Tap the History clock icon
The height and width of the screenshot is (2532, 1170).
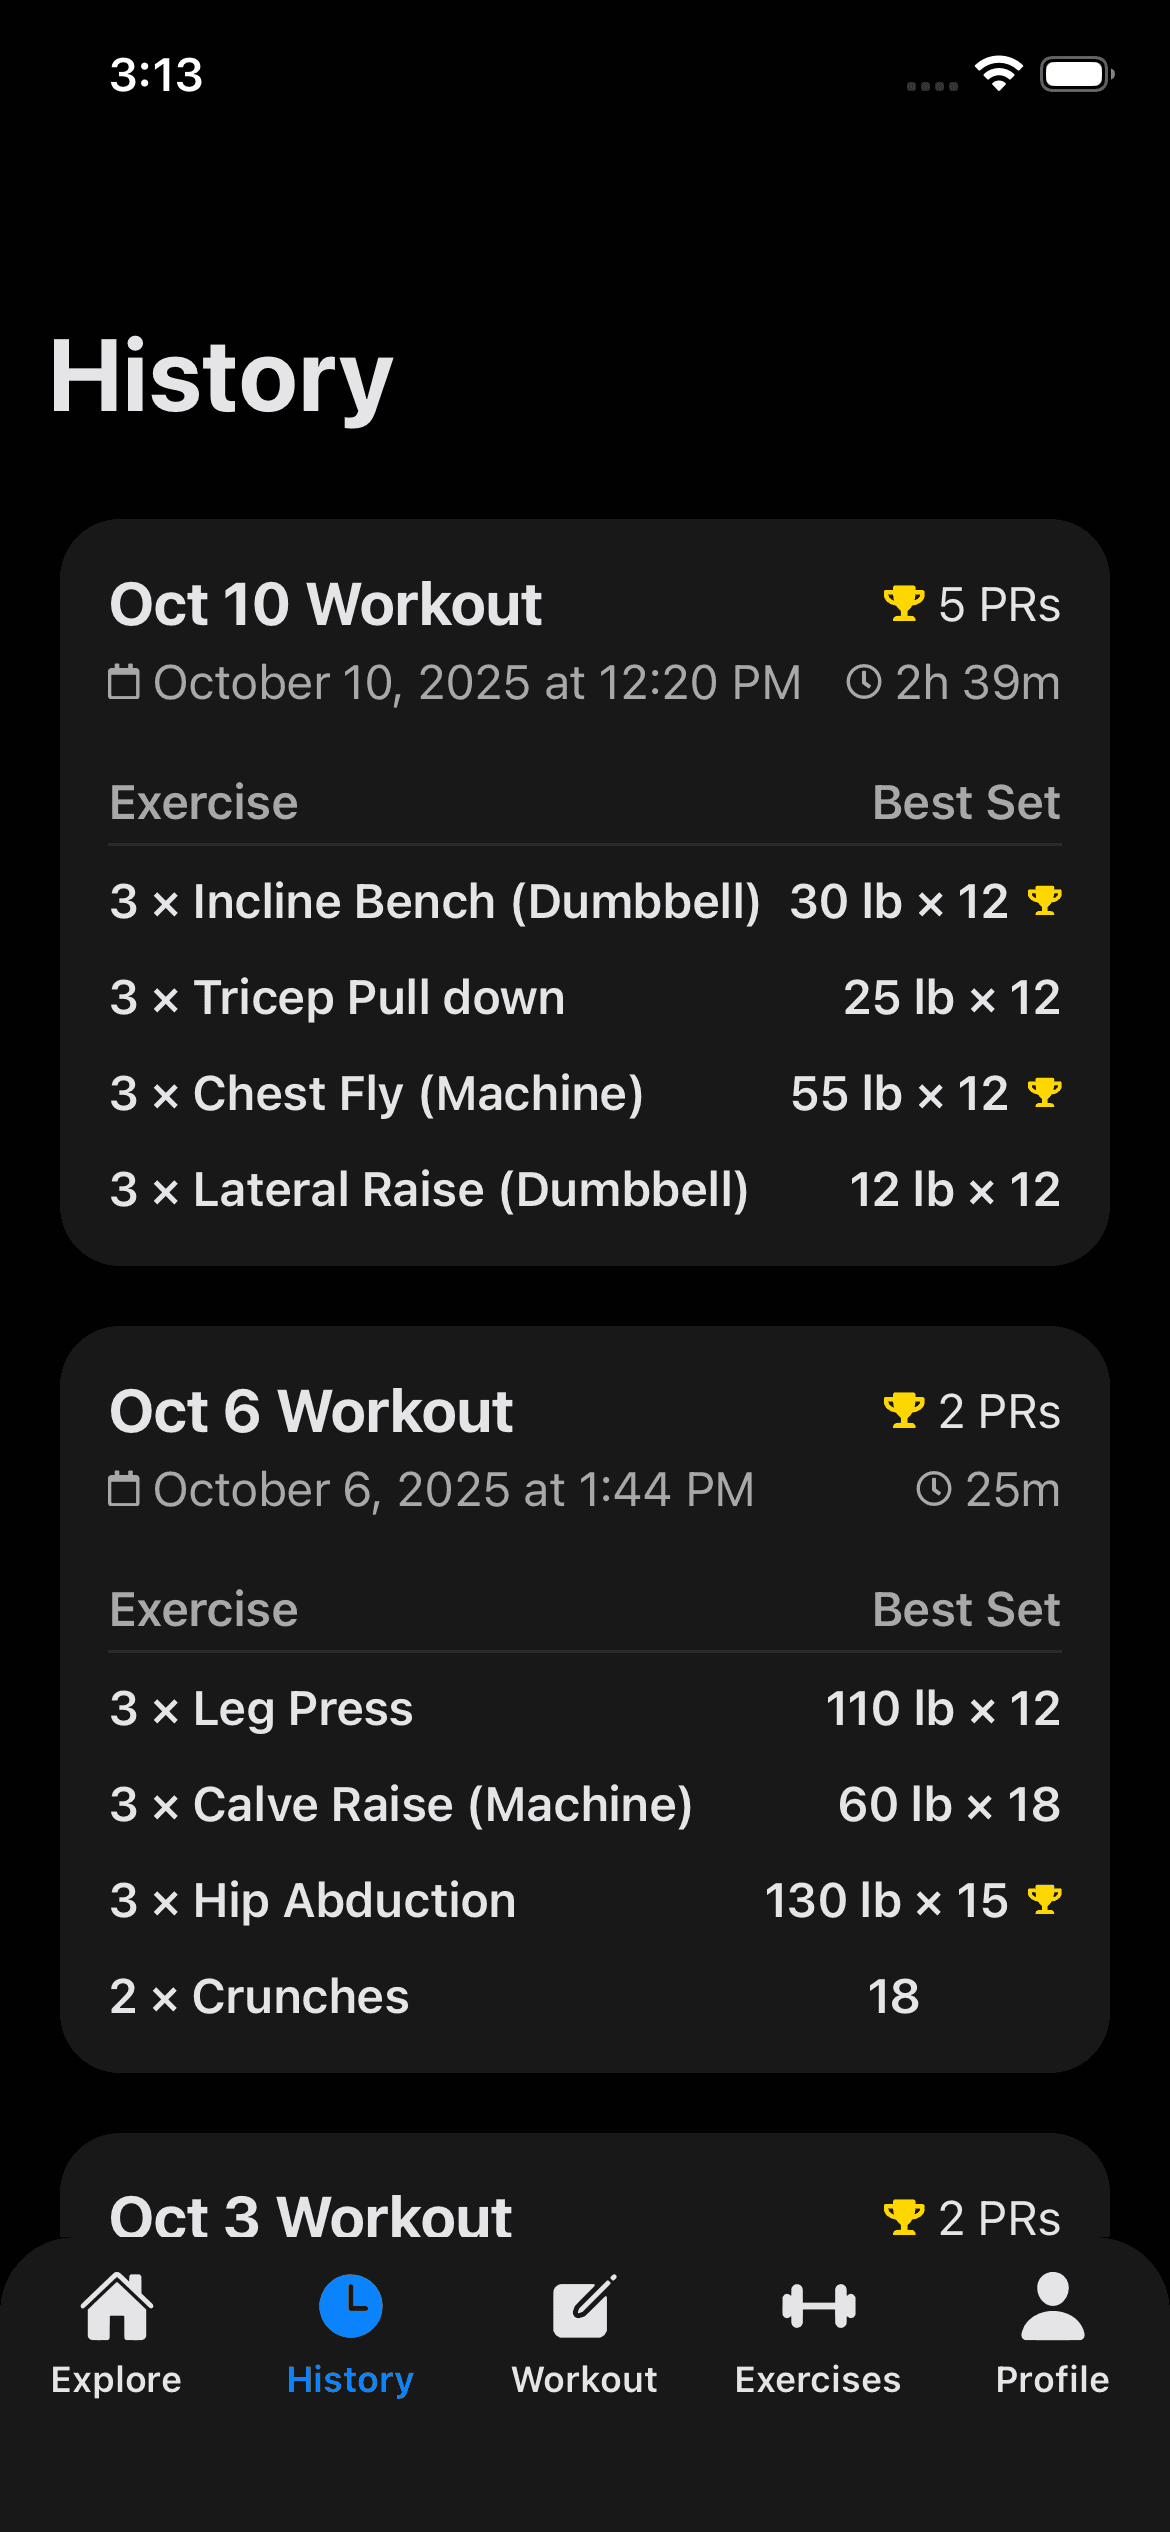(350, 2306)
